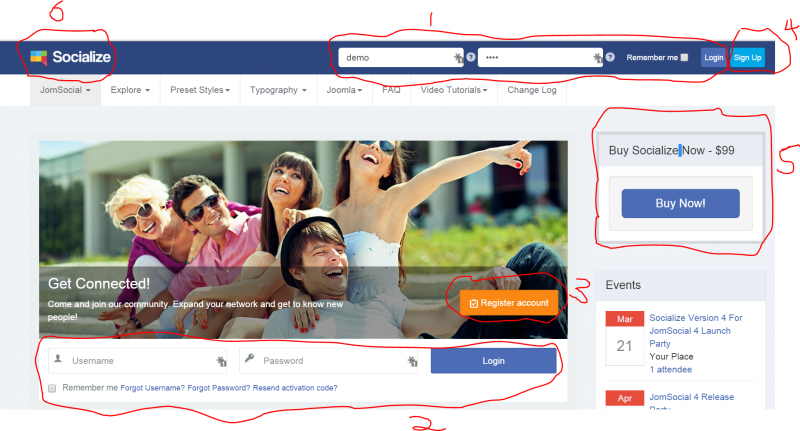Click the Apr event date badge
800x431 pixels.
(x=624, y=399)
